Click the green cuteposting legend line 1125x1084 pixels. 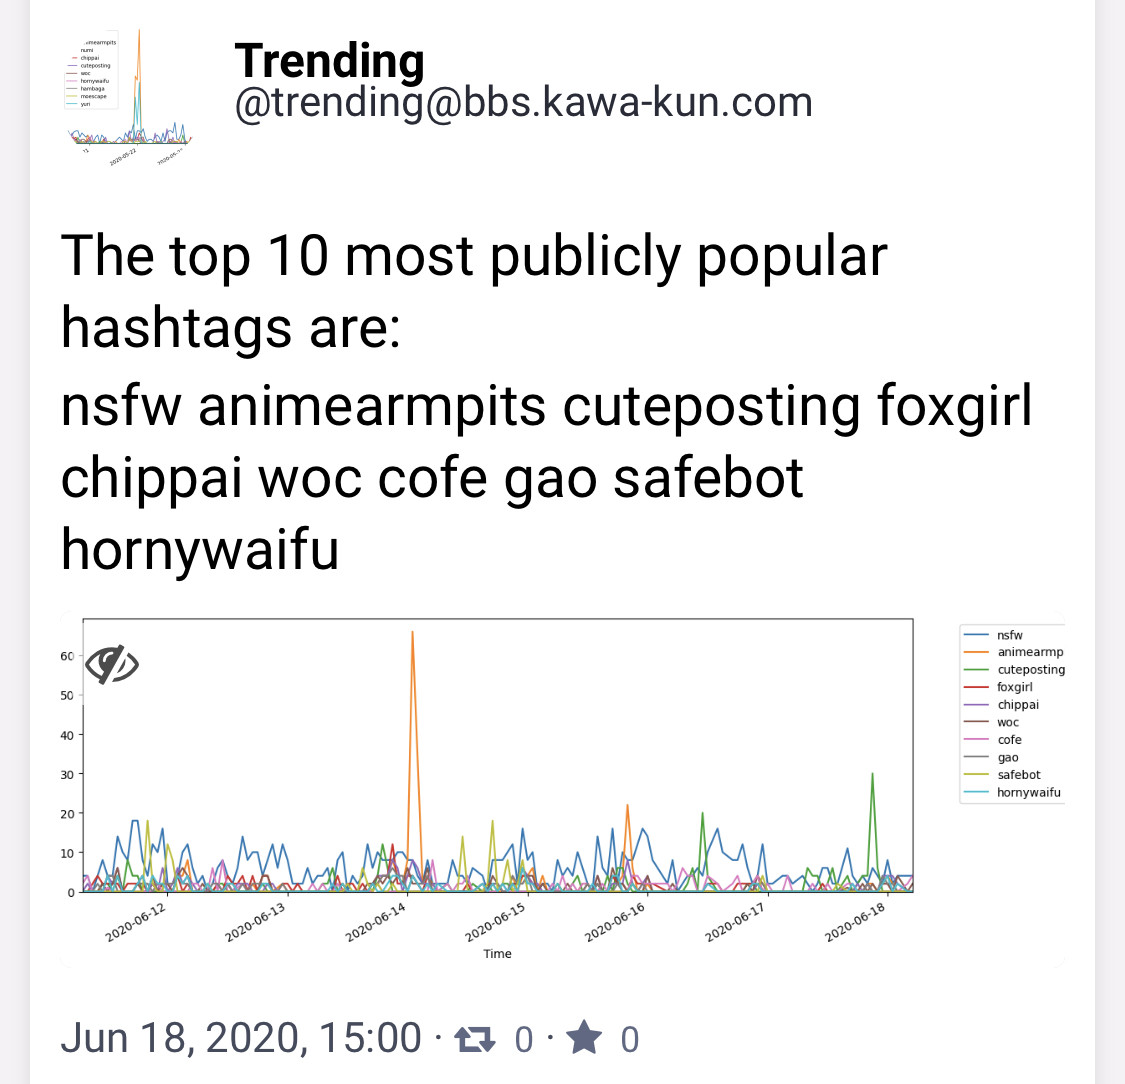click(x=977, y=670)
